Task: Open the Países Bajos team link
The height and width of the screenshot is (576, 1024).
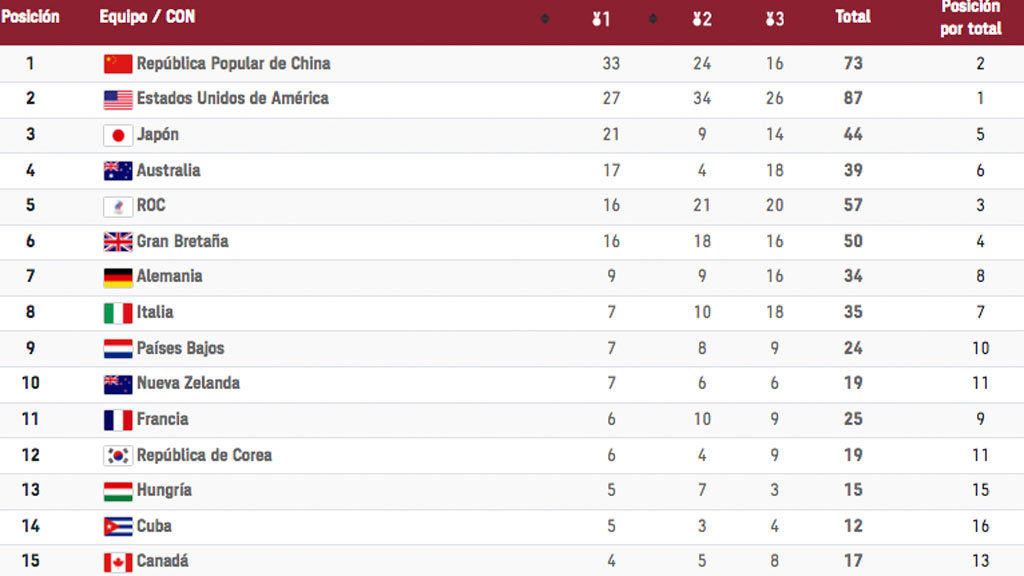Action: pyautogui.click(x=180, y=348)
